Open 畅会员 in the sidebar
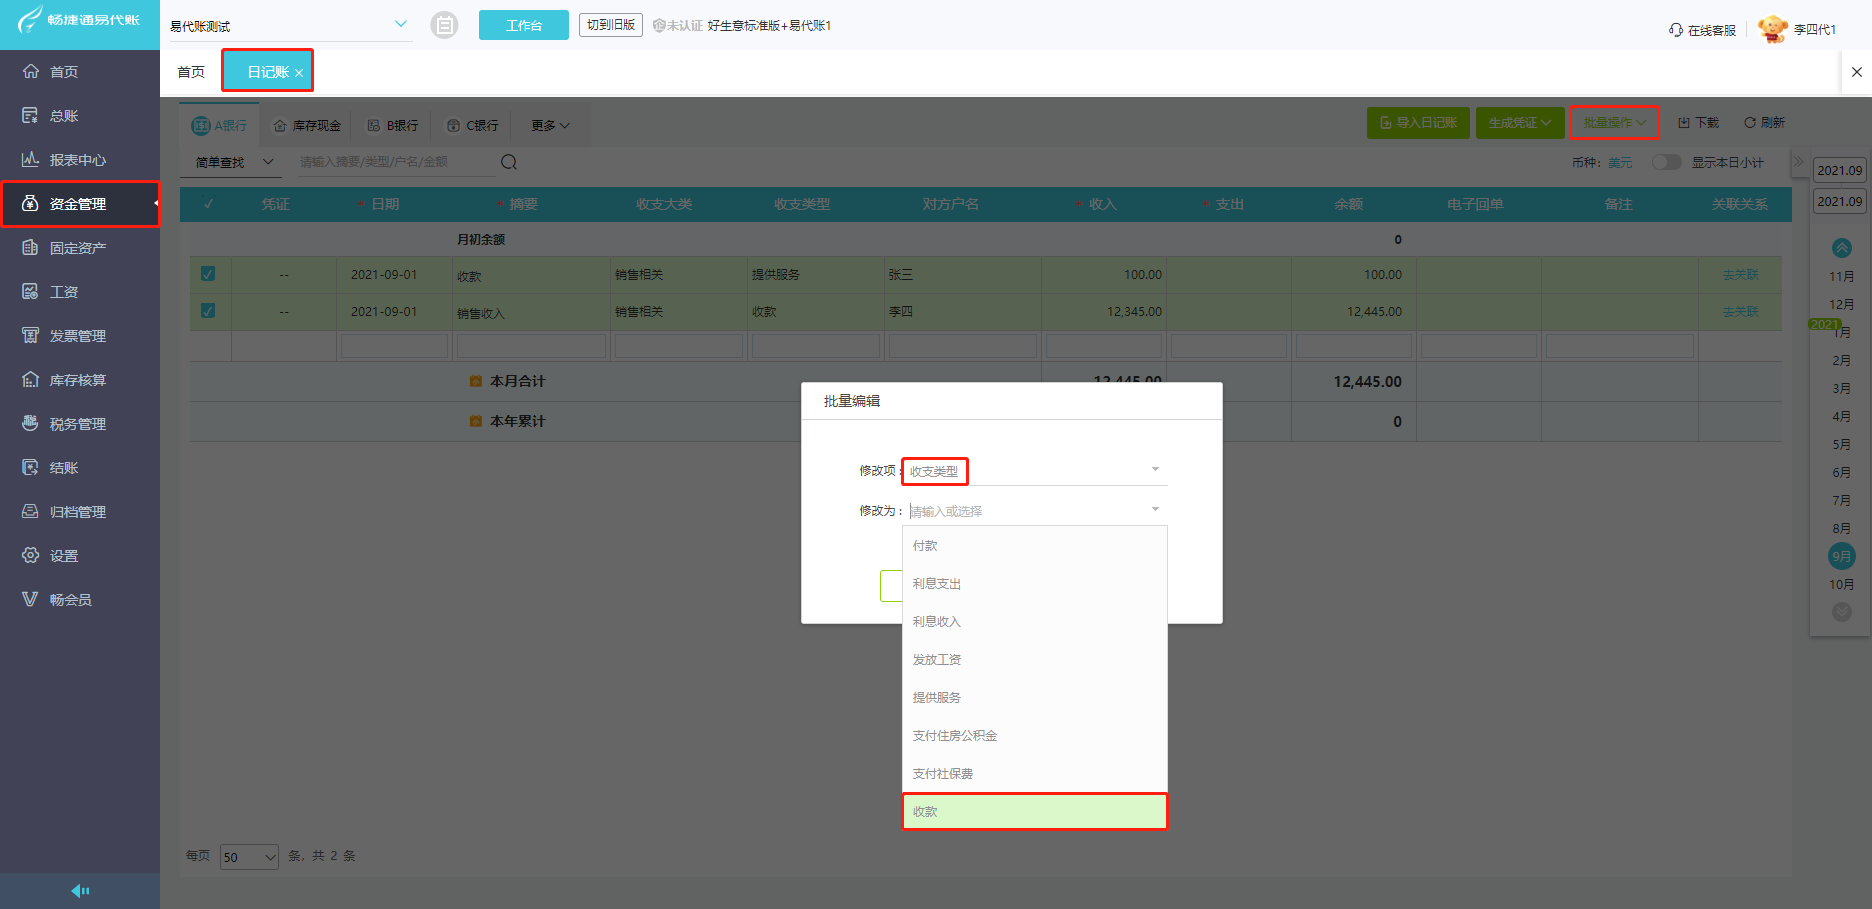Screen dimensions: 1872x909 point(80,600)
